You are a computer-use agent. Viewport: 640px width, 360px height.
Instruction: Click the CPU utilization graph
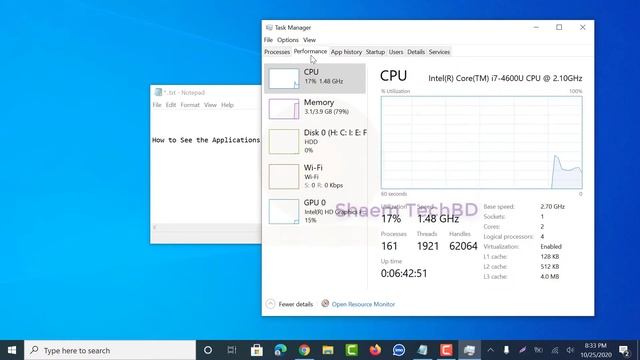coord(482,142)
